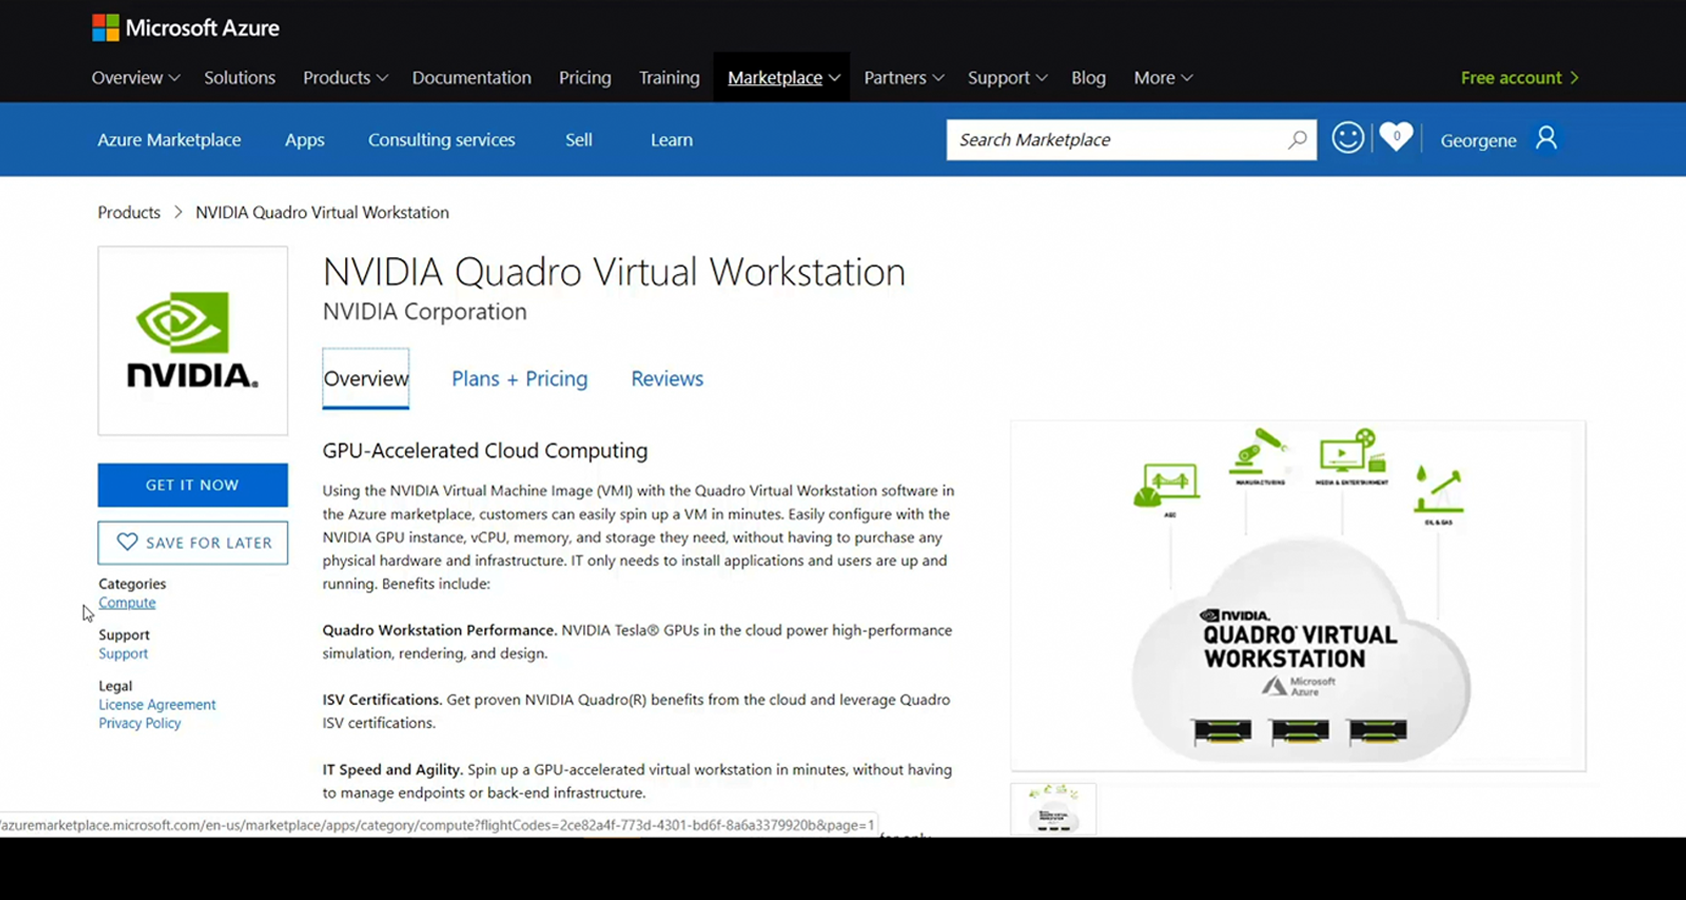
Task: Click in the Search Marketplace field
Action: (1115, 140)
